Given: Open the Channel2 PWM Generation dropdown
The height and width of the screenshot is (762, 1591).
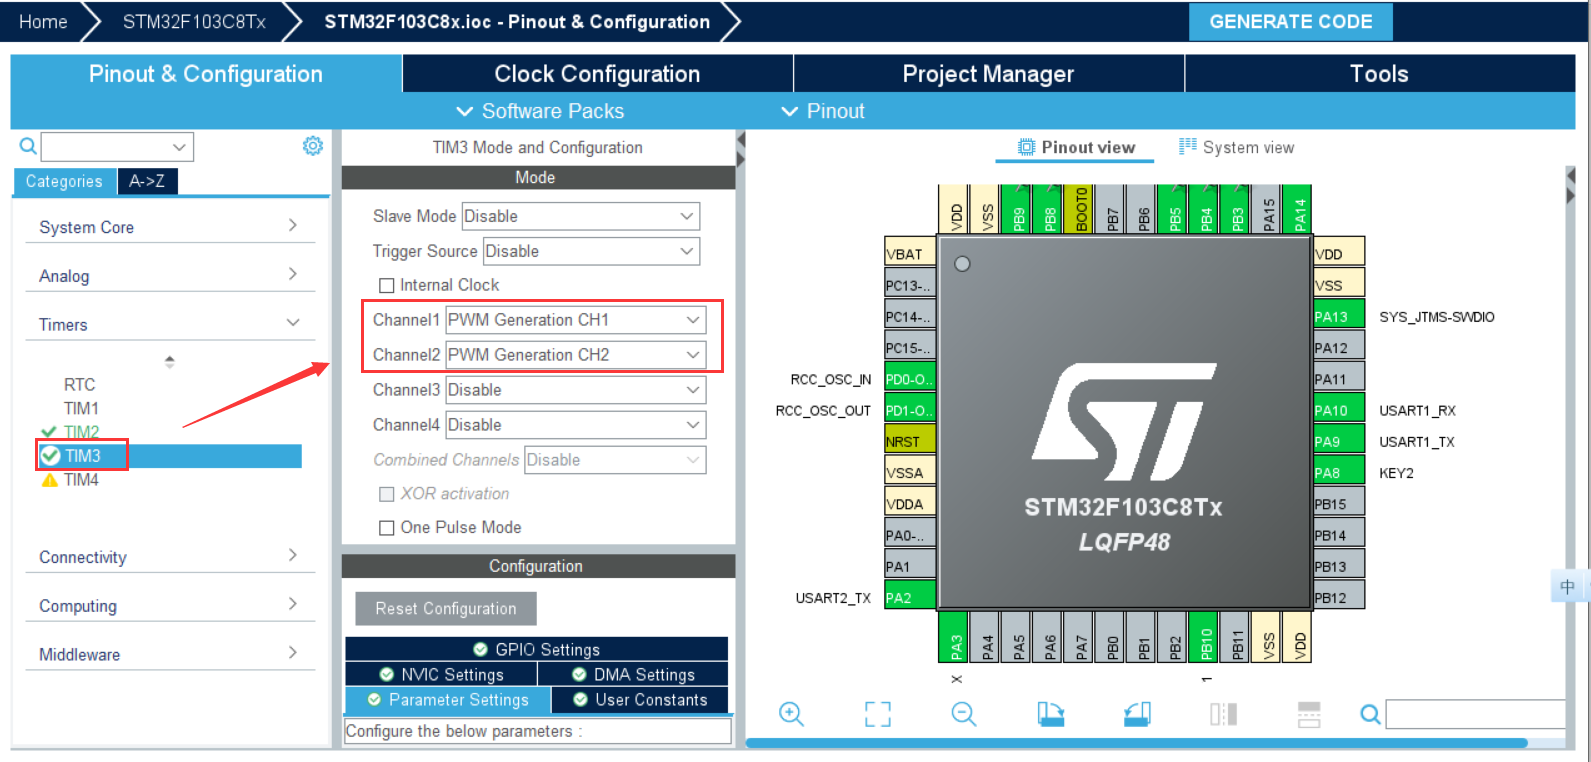Looking at the screenshot, I should click(575, 355).
